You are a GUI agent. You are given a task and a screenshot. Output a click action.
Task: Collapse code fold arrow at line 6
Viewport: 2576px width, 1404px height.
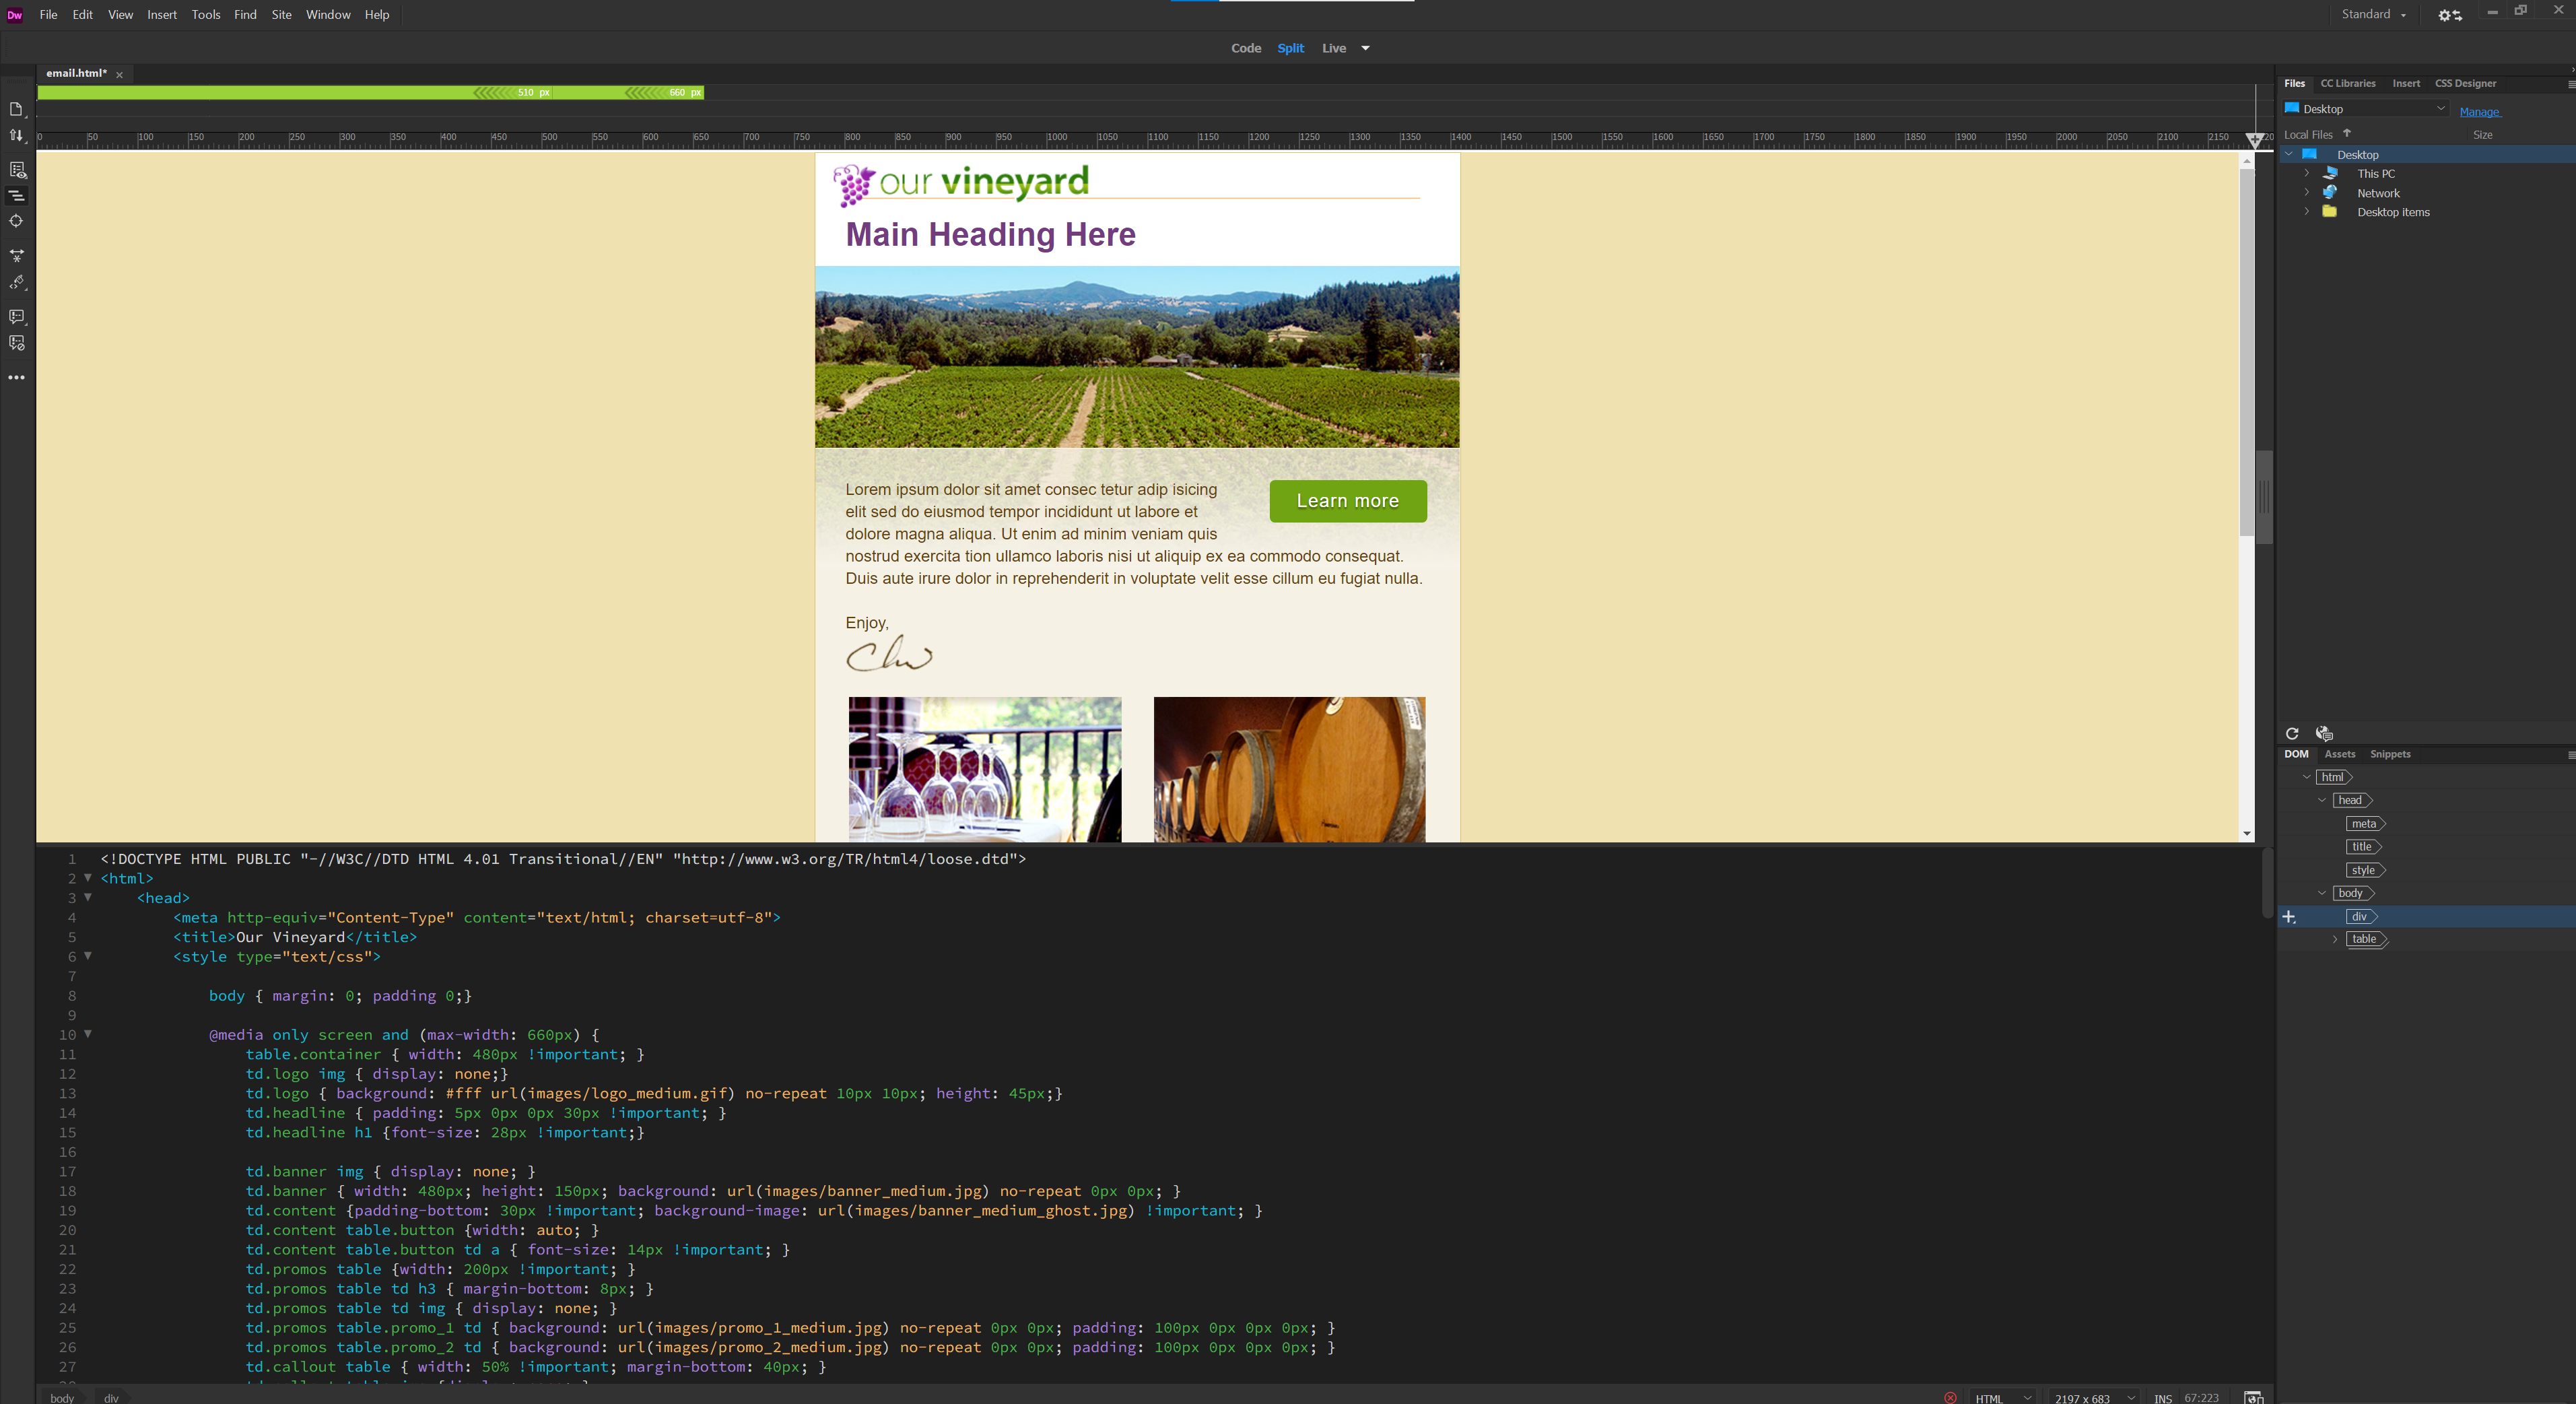(88, 956)
